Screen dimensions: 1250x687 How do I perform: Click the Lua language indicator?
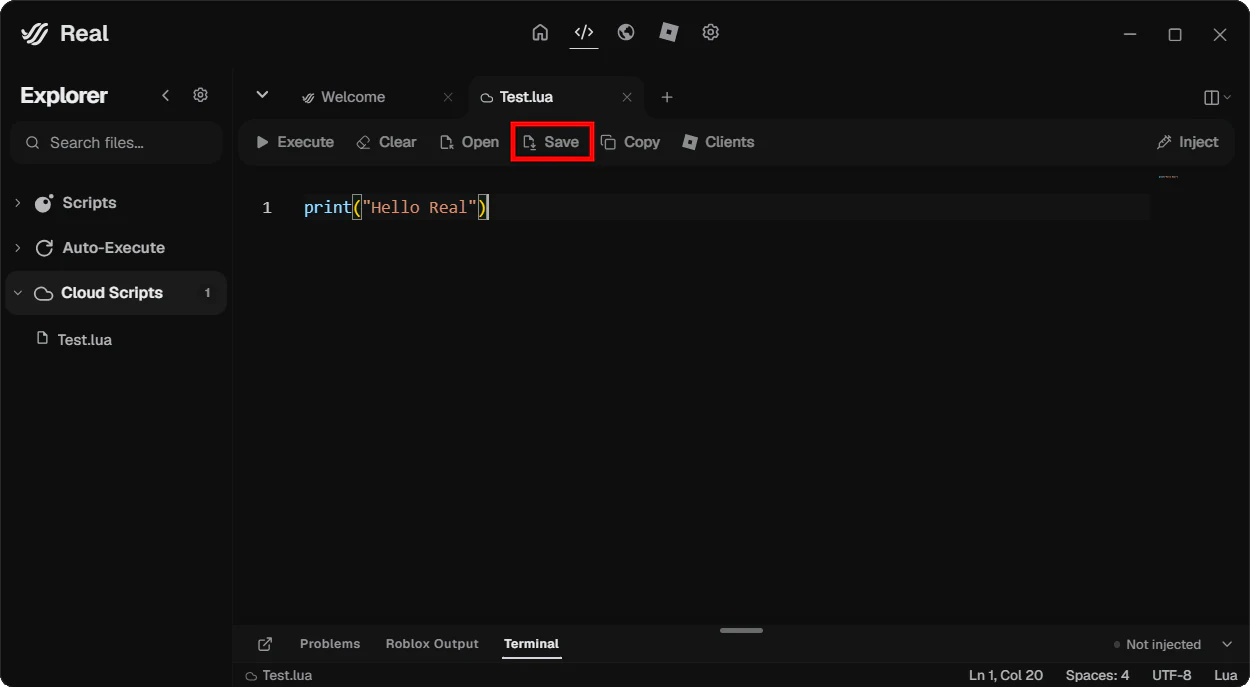tap(1225, 676)
